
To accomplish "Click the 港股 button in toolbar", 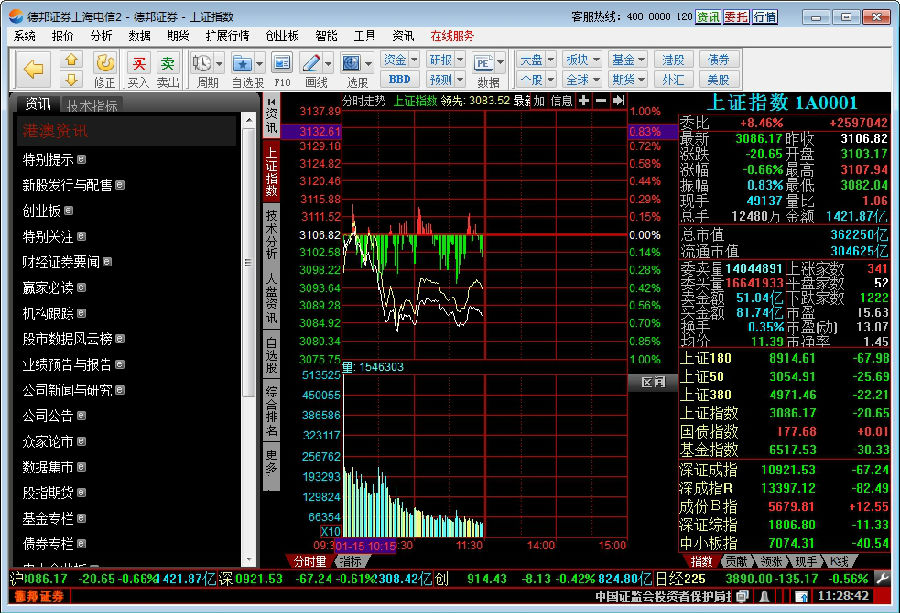I will (x=674, y=60).
